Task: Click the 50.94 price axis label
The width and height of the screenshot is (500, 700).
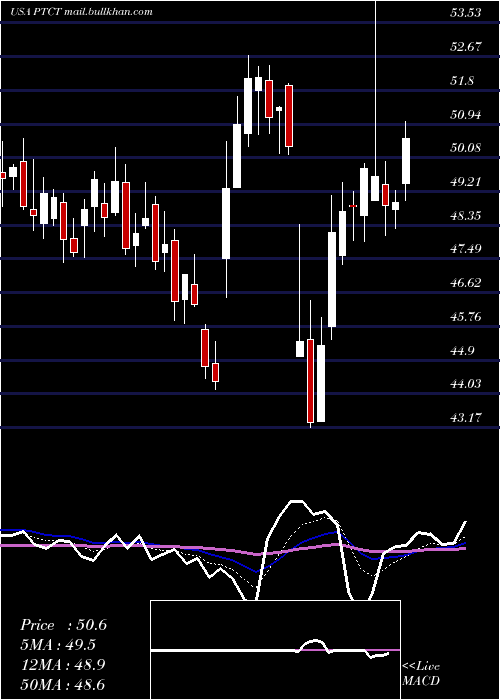Action: (466, 115)
